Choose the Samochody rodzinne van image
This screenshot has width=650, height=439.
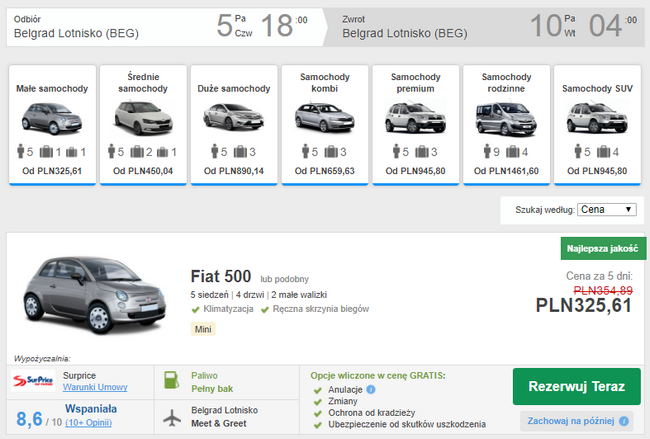[505, 119]
